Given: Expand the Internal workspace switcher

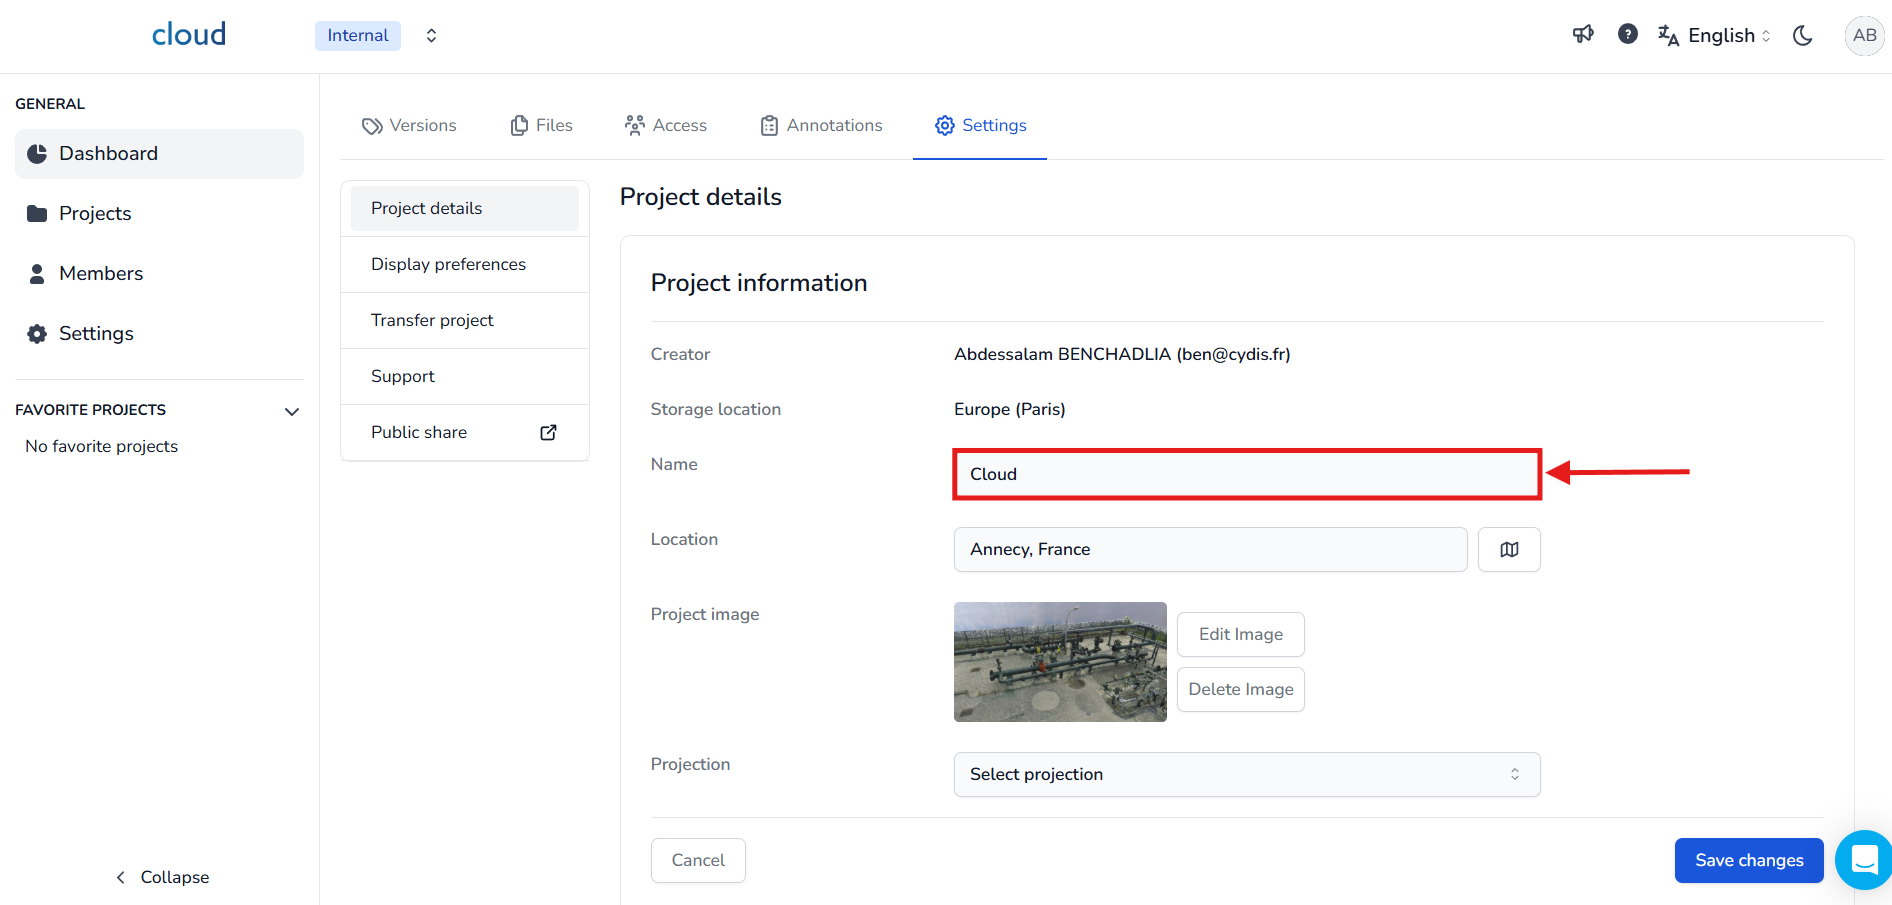Looking at the screenshot, I should coord(431,36).
